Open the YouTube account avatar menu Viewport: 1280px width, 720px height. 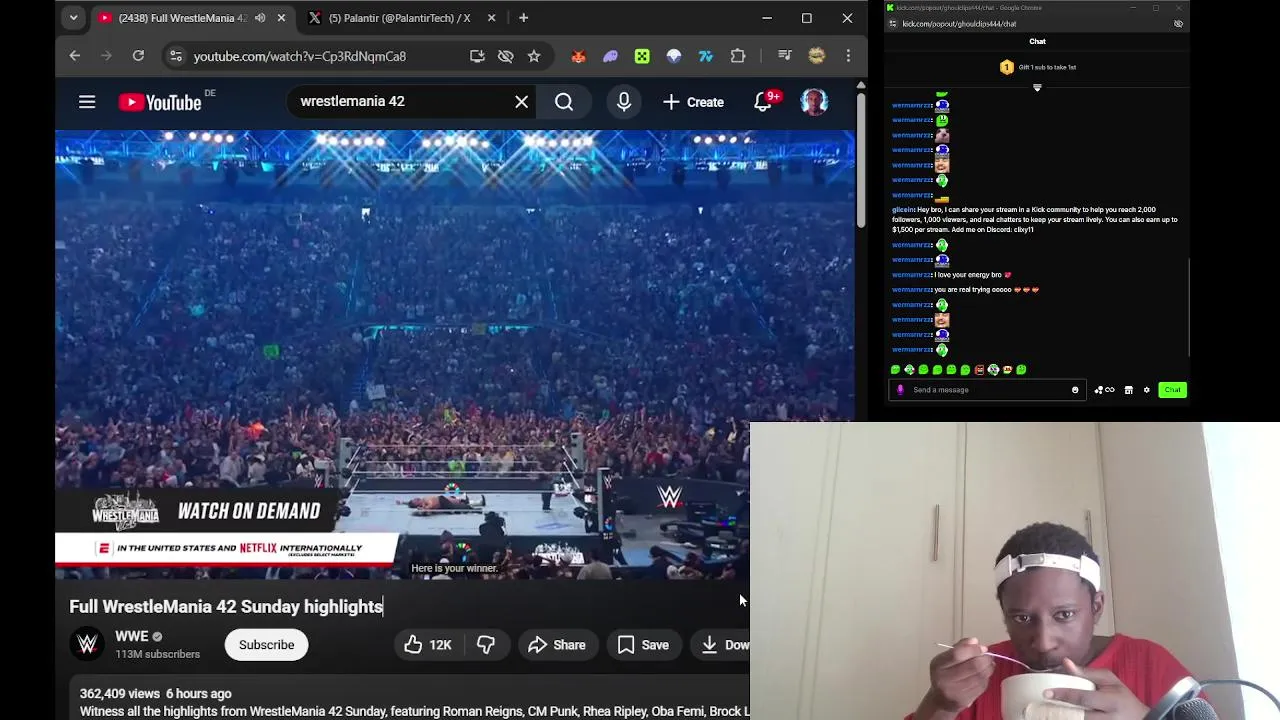(x=814, y=102)
